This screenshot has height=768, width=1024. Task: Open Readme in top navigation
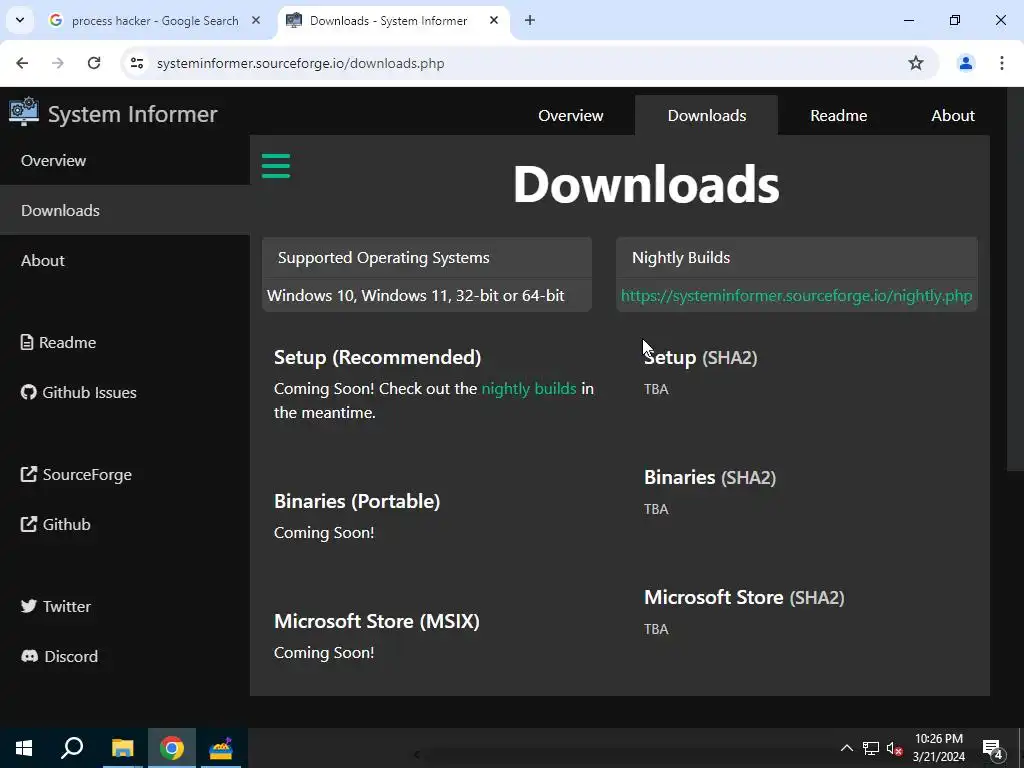839,116
